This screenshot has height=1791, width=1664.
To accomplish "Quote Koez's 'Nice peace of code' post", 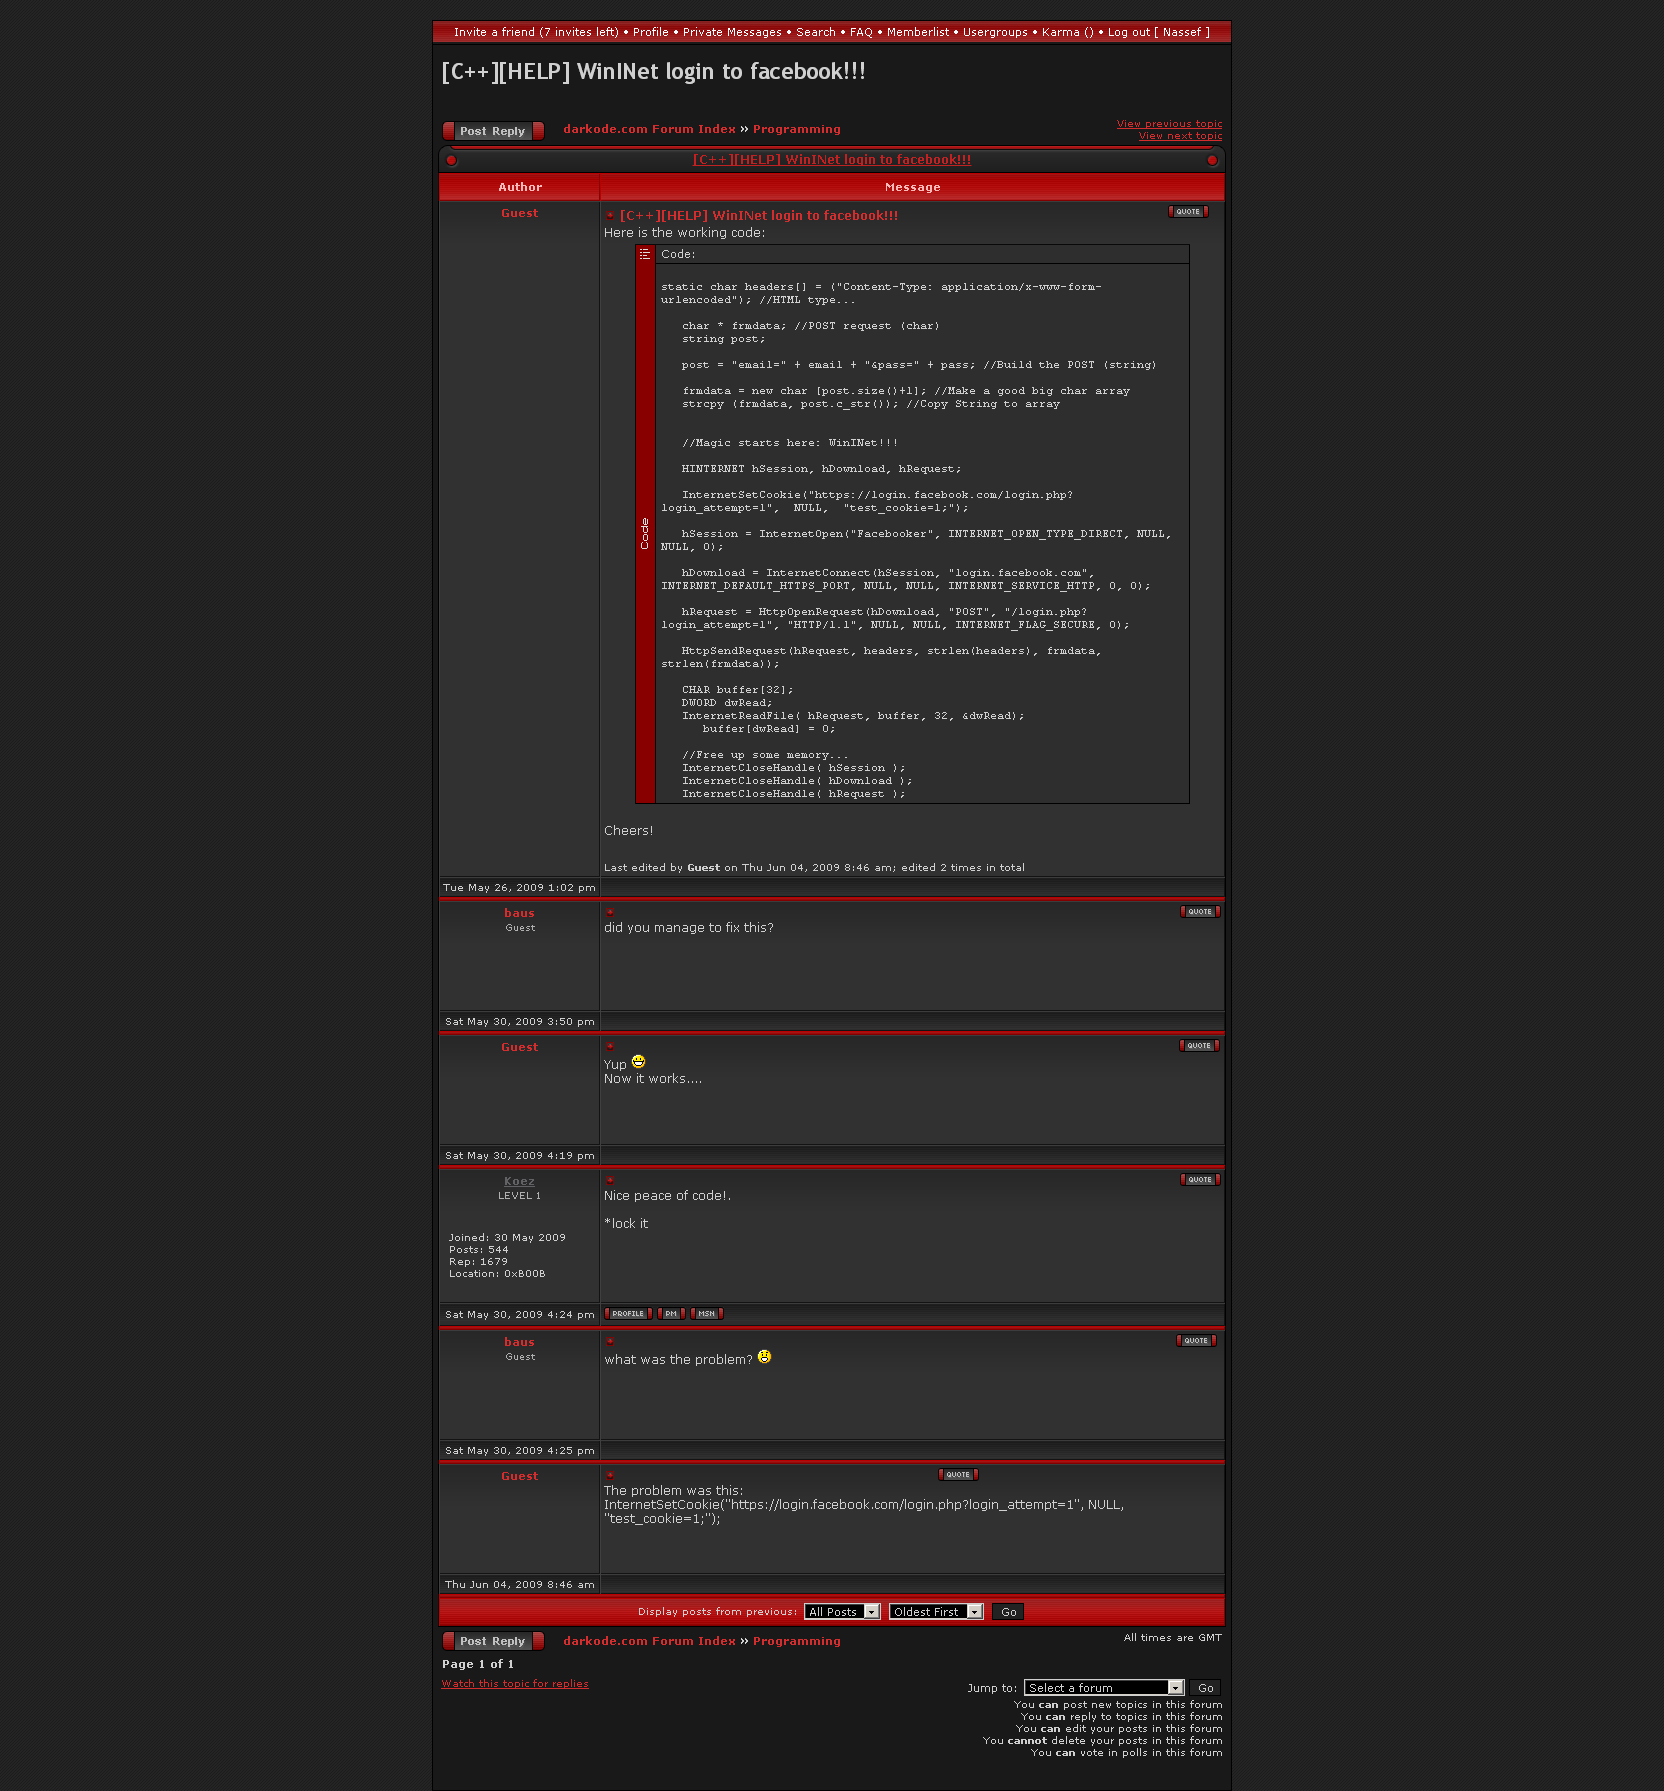I will tap(1200, 1180).
